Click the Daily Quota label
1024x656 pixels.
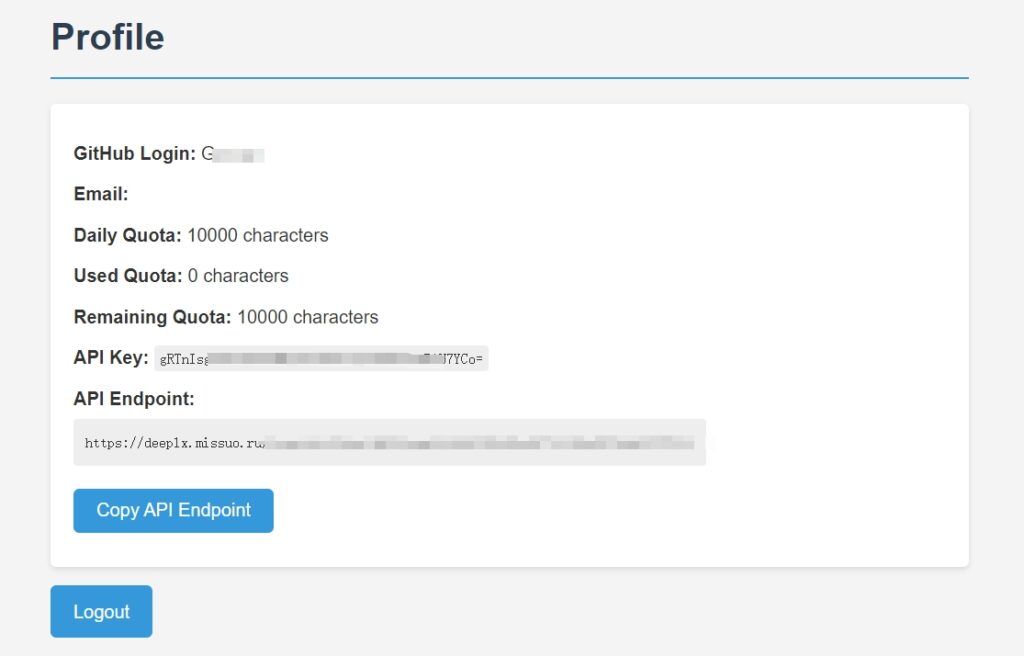(127, 235)
